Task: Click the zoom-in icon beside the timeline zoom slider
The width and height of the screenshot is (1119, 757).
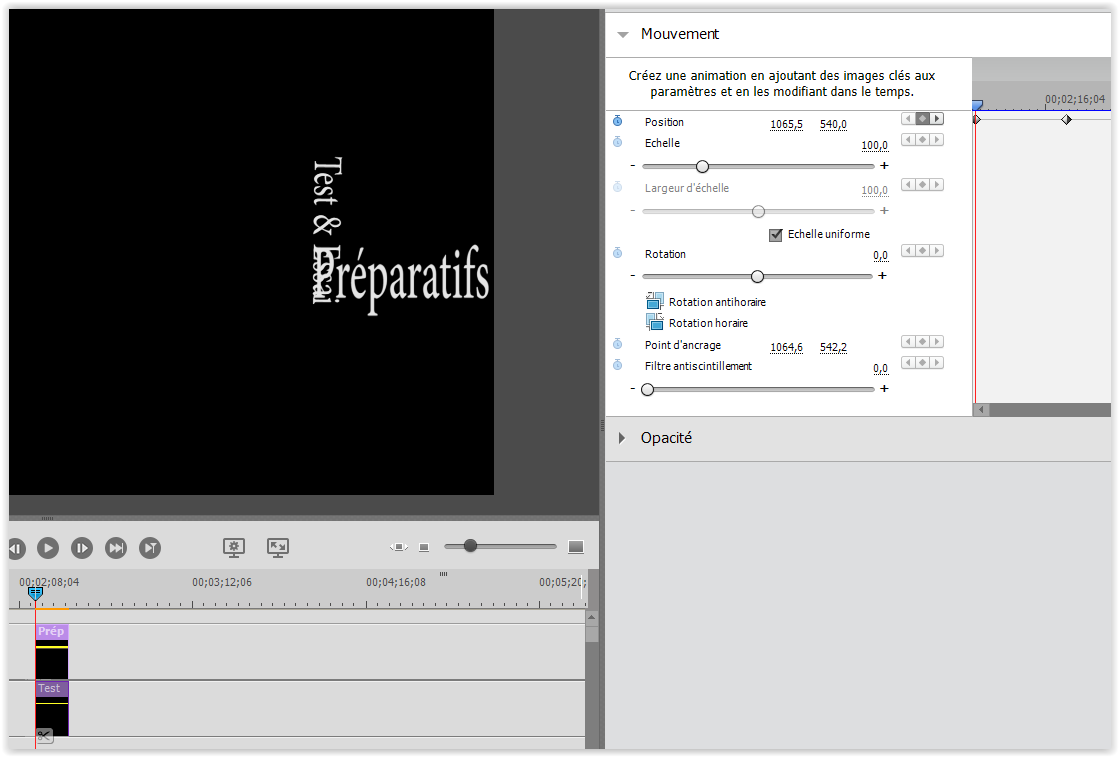Action: tap(575, 547)
